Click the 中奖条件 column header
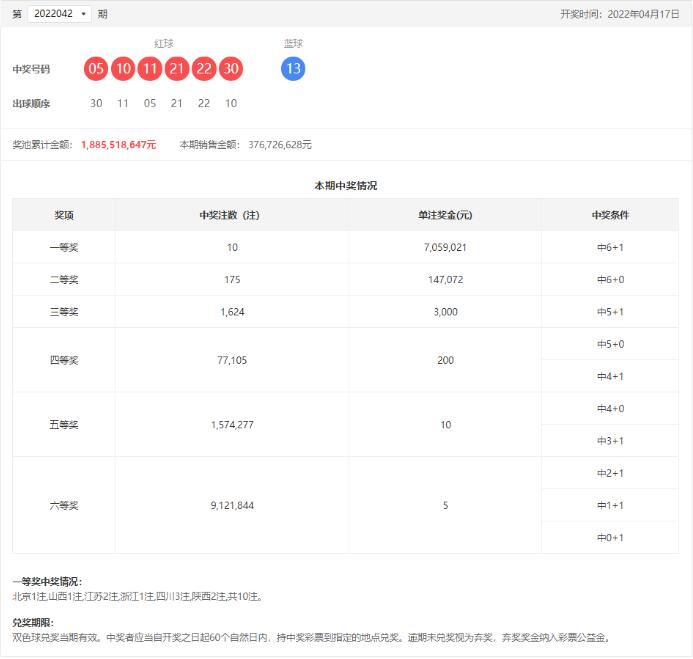 610,215
